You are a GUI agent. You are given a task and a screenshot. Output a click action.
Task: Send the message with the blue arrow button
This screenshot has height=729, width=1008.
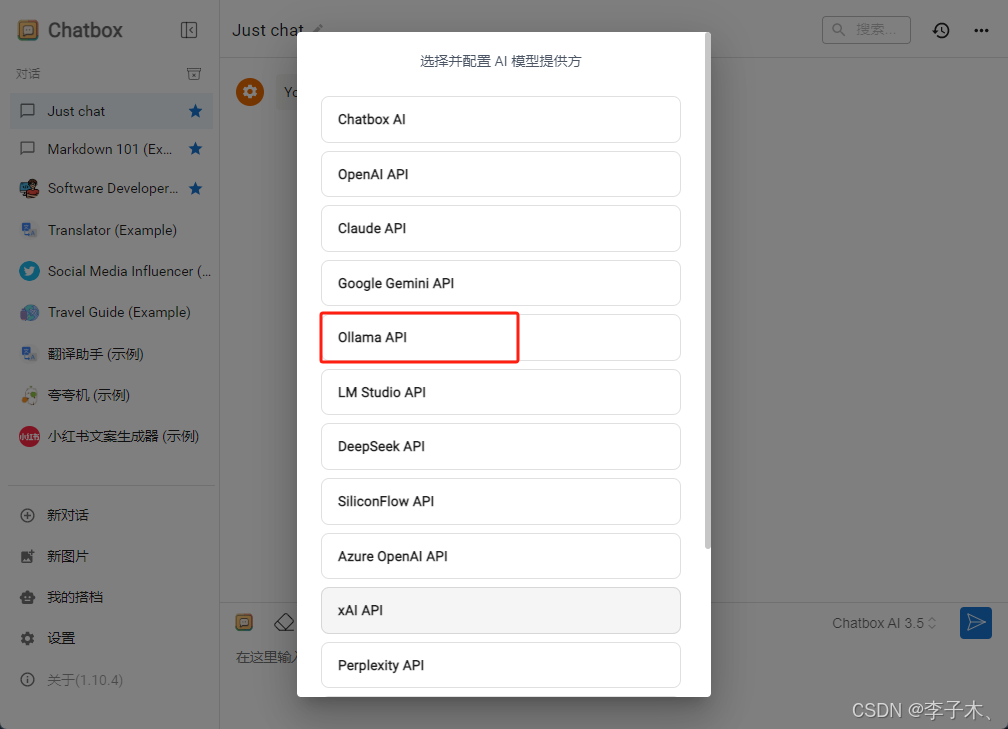(x=976, y=622)
